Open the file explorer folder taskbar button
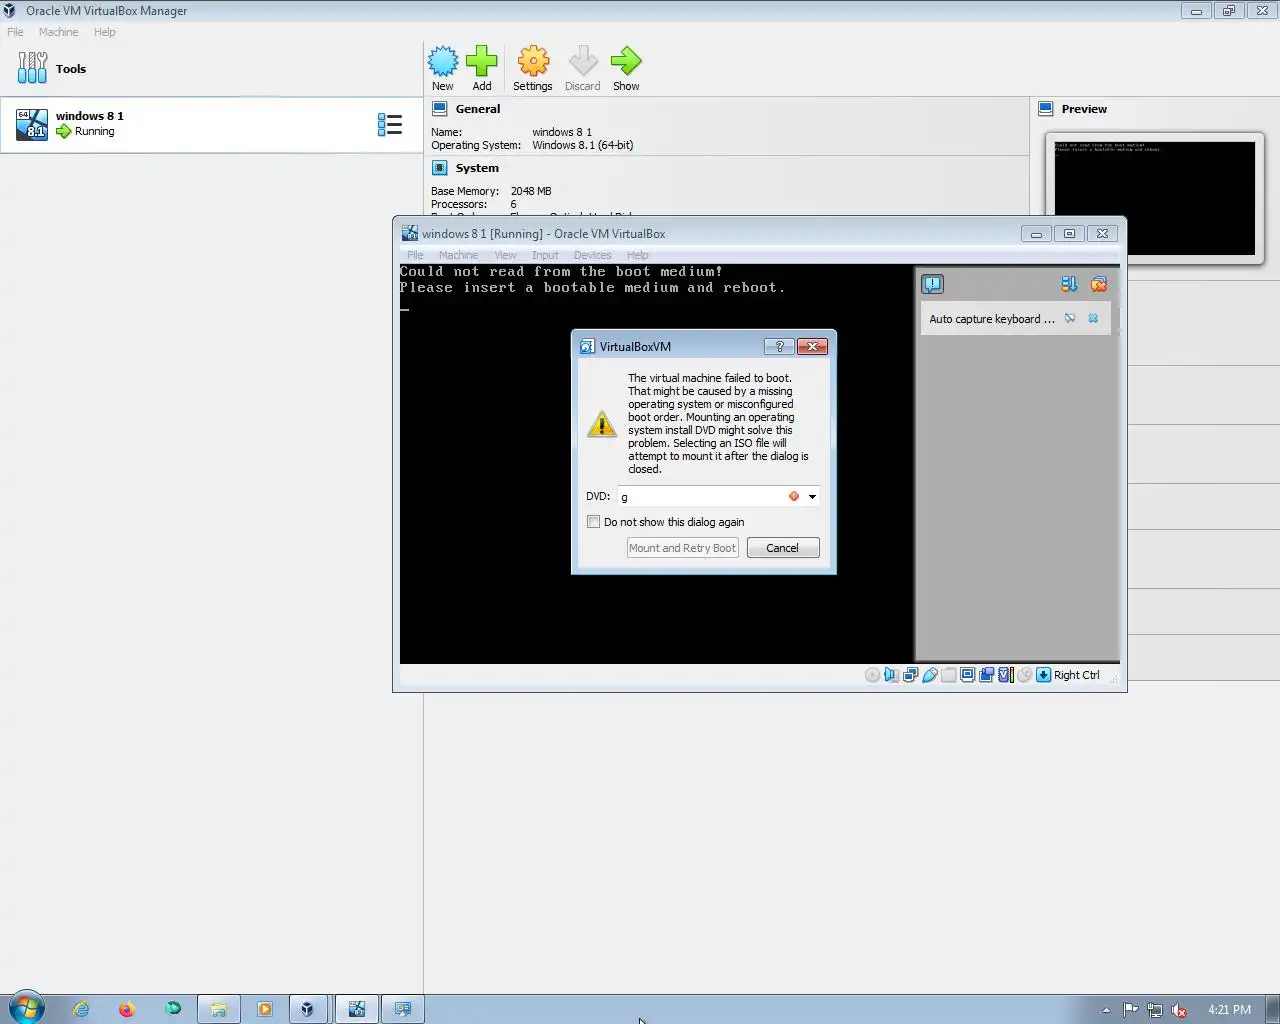 point(218,1009)
